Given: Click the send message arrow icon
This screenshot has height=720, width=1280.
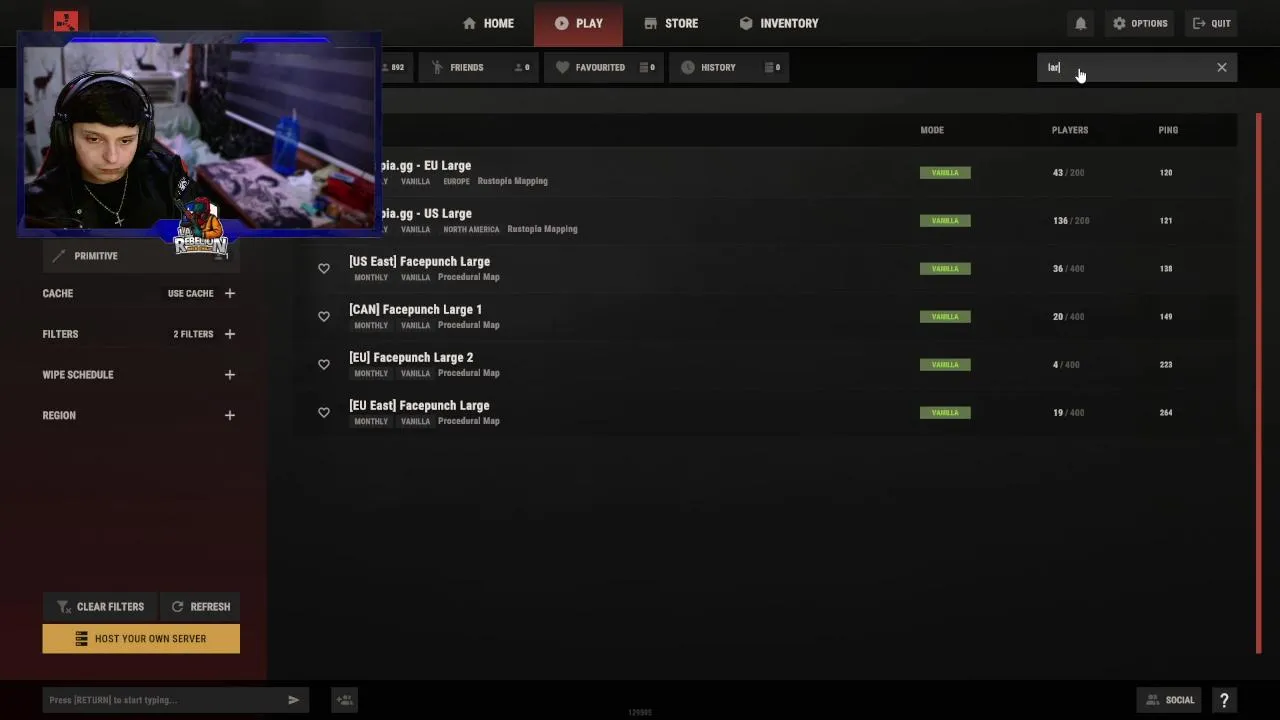Looking at the screenshot, I should 293,700.
